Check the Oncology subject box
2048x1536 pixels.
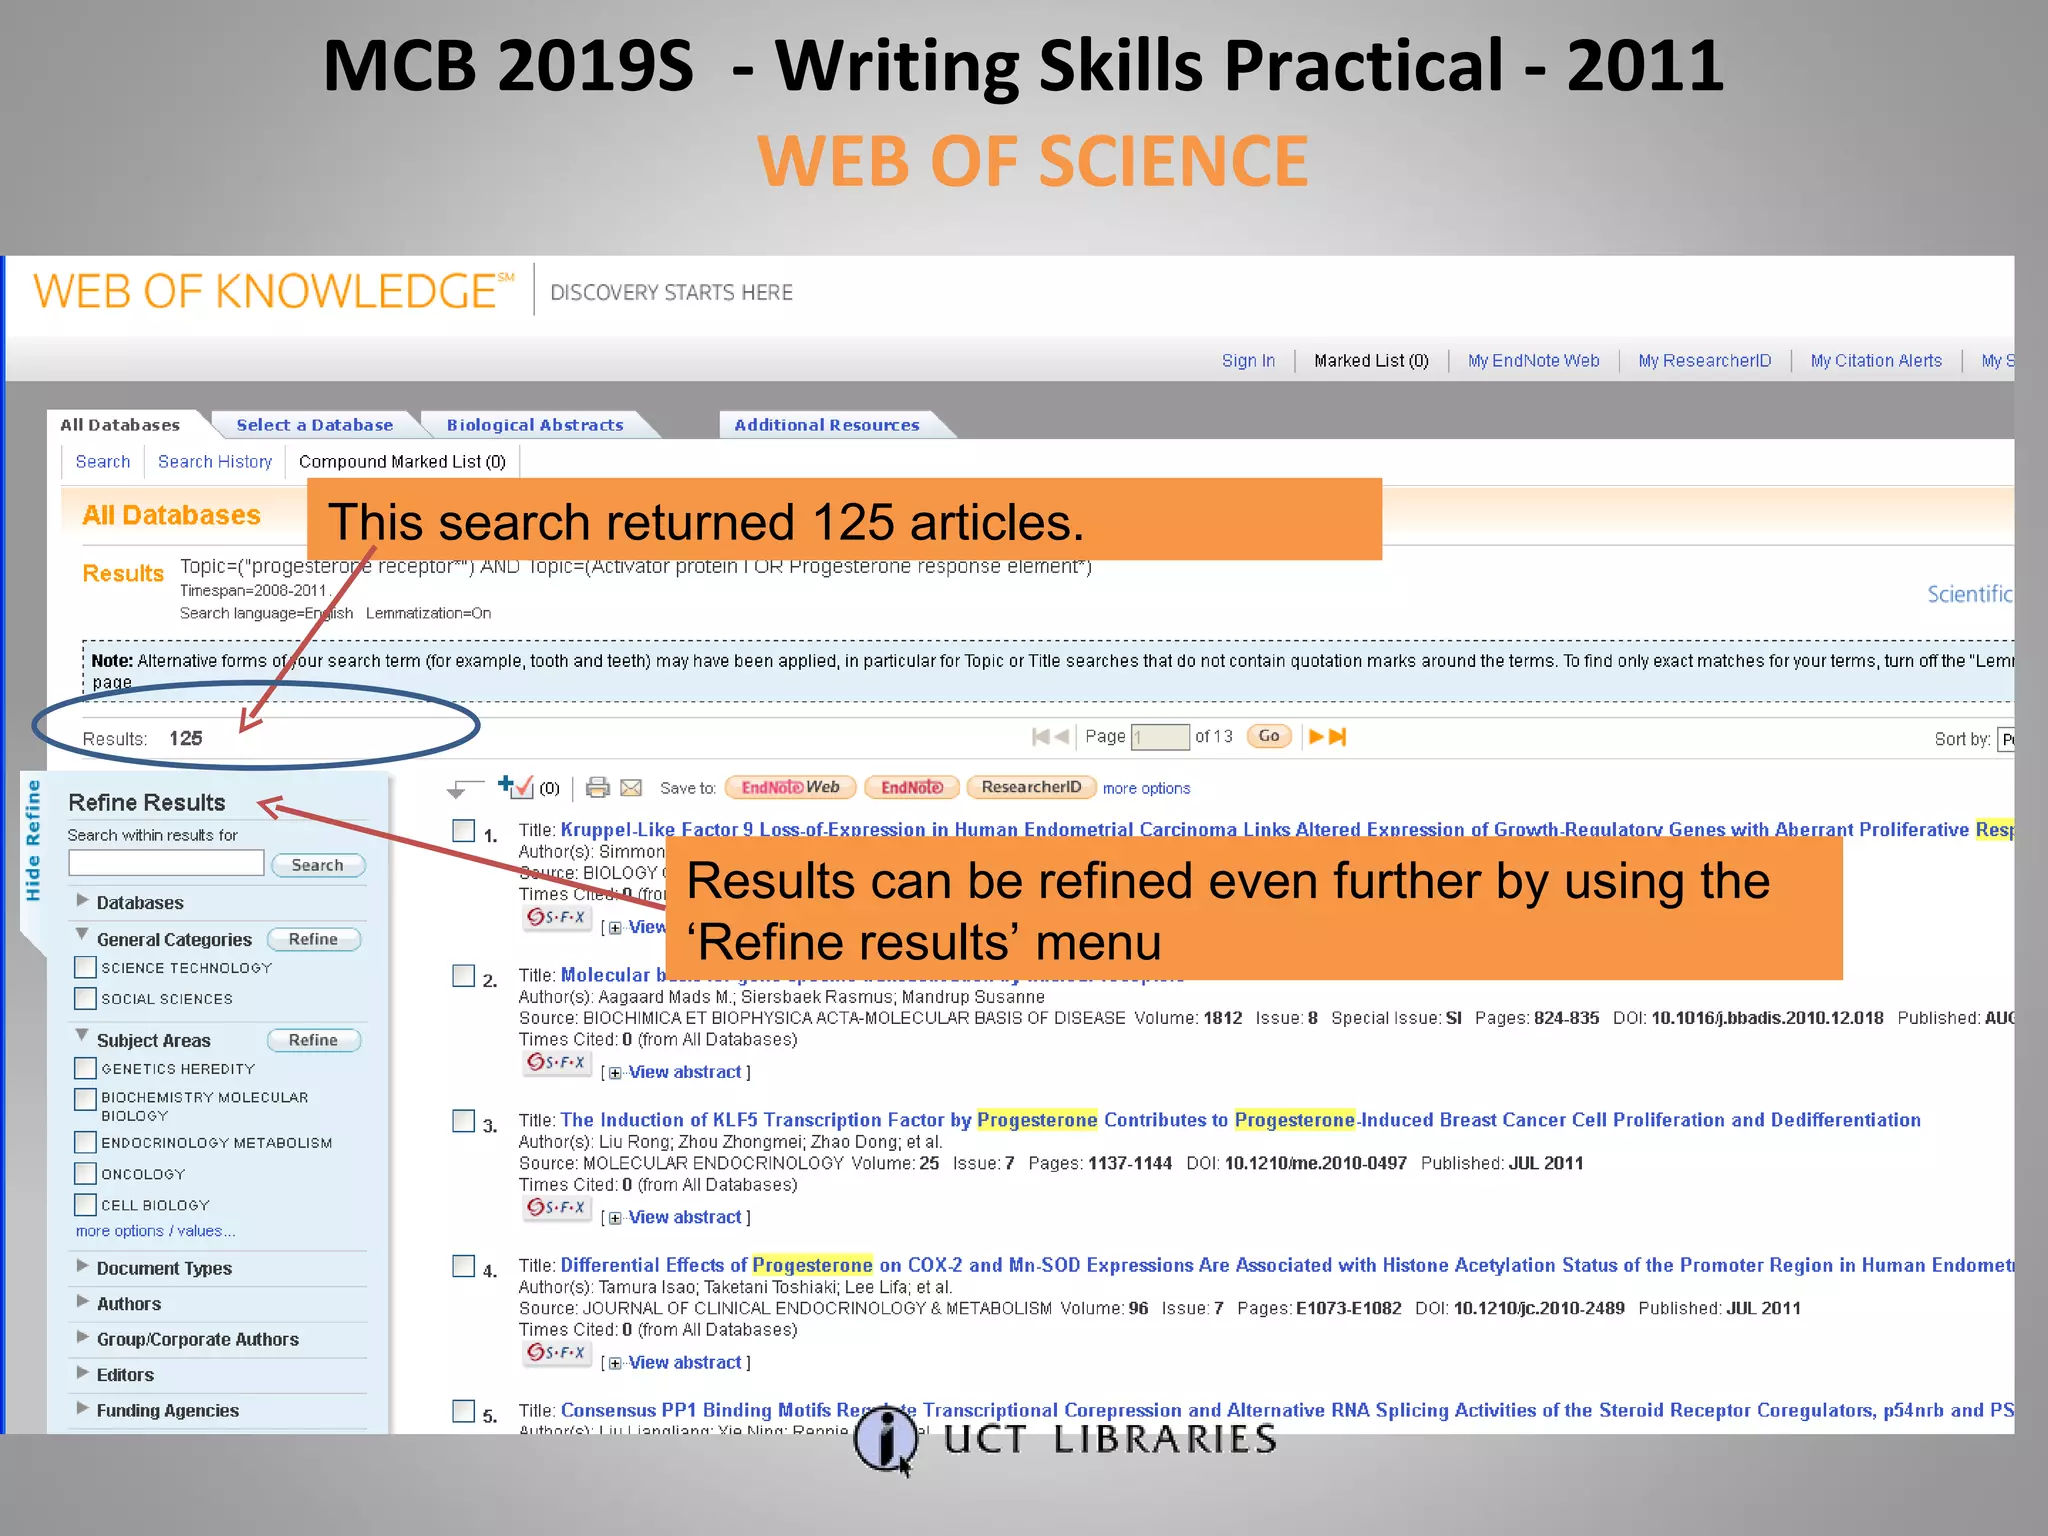(86, 1173)
